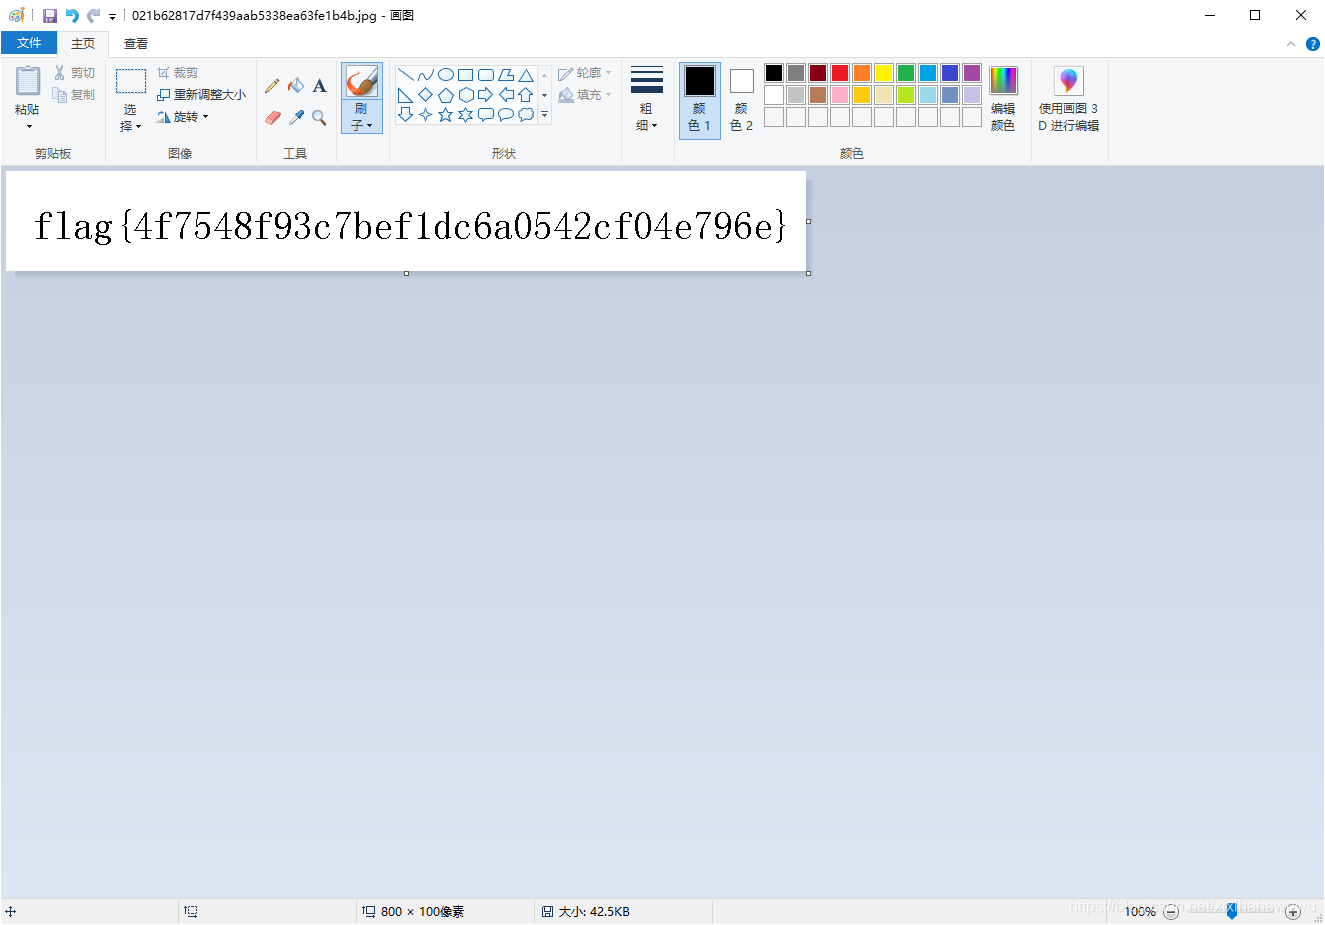This screenshot has width=1325, height=925.
Task: Select Color 2 background box
Action: pos(742,100)
